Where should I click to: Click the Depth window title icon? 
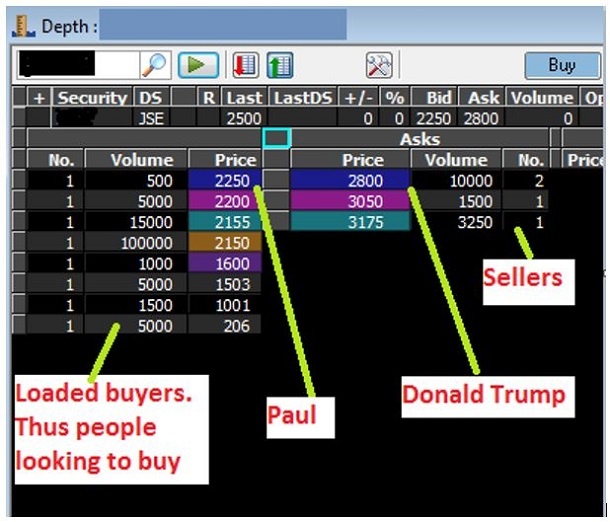click(x=20, y=25)
